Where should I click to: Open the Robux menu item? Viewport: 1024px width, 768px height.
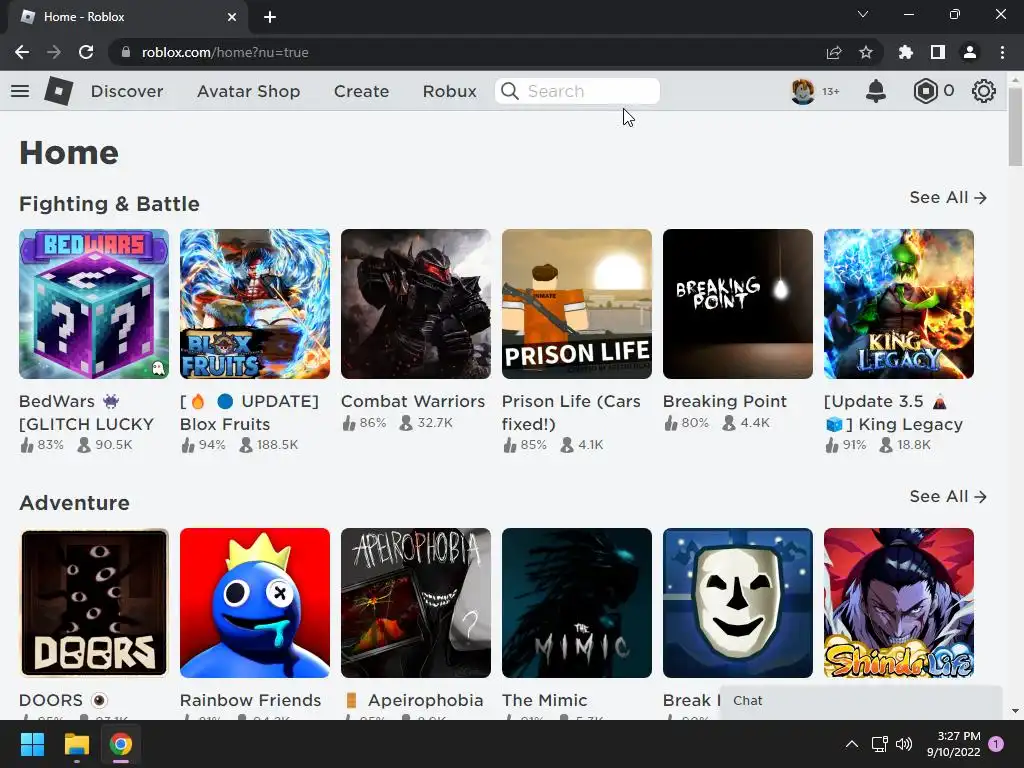click(449, 91)
